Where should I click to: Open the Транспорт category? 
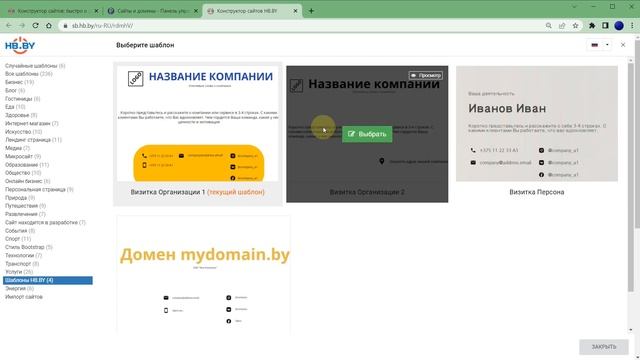(x=22, y=264)
